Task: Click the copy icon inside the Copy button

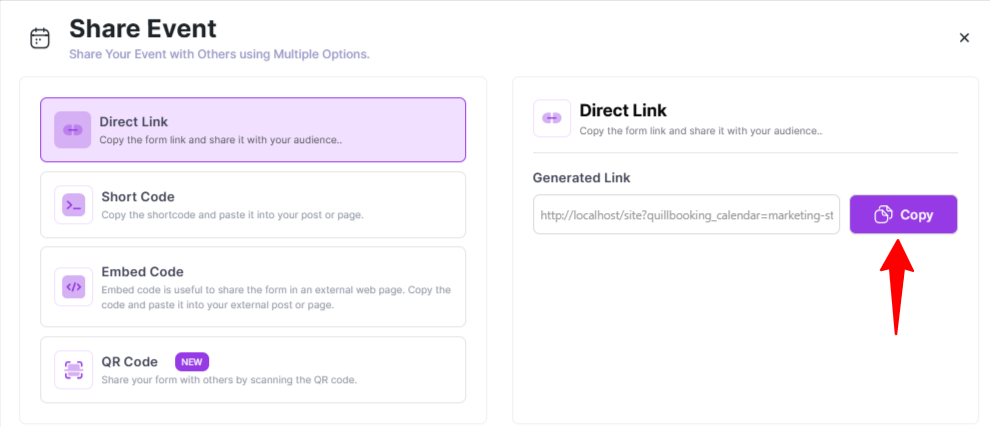Action: [x=883, y=215]
